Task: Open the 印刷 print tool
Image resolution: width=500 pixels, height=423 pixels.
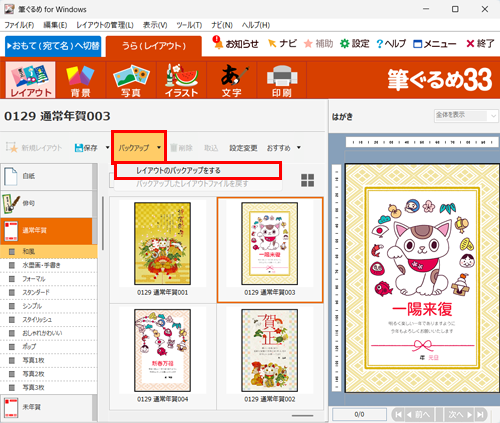Action: pos(282,80)
